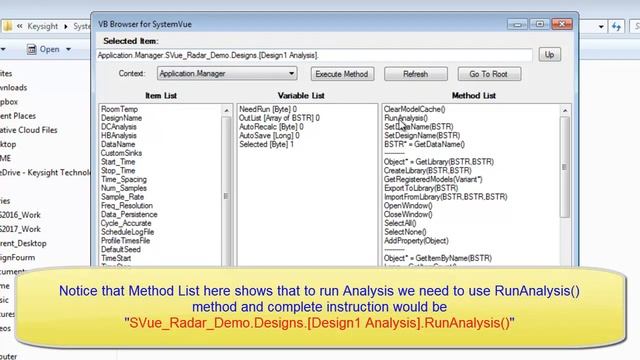Select ProfileTimesFile in Item List
Viewport: 640px width, 360px height.
[x=125, y=241]
